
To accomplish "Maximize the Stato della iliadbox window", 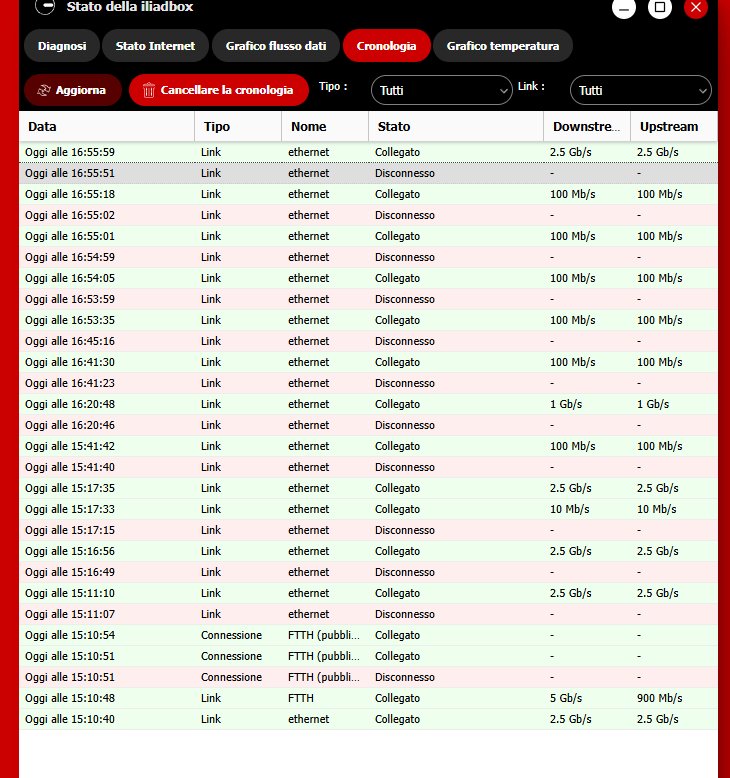I will 659,8.
